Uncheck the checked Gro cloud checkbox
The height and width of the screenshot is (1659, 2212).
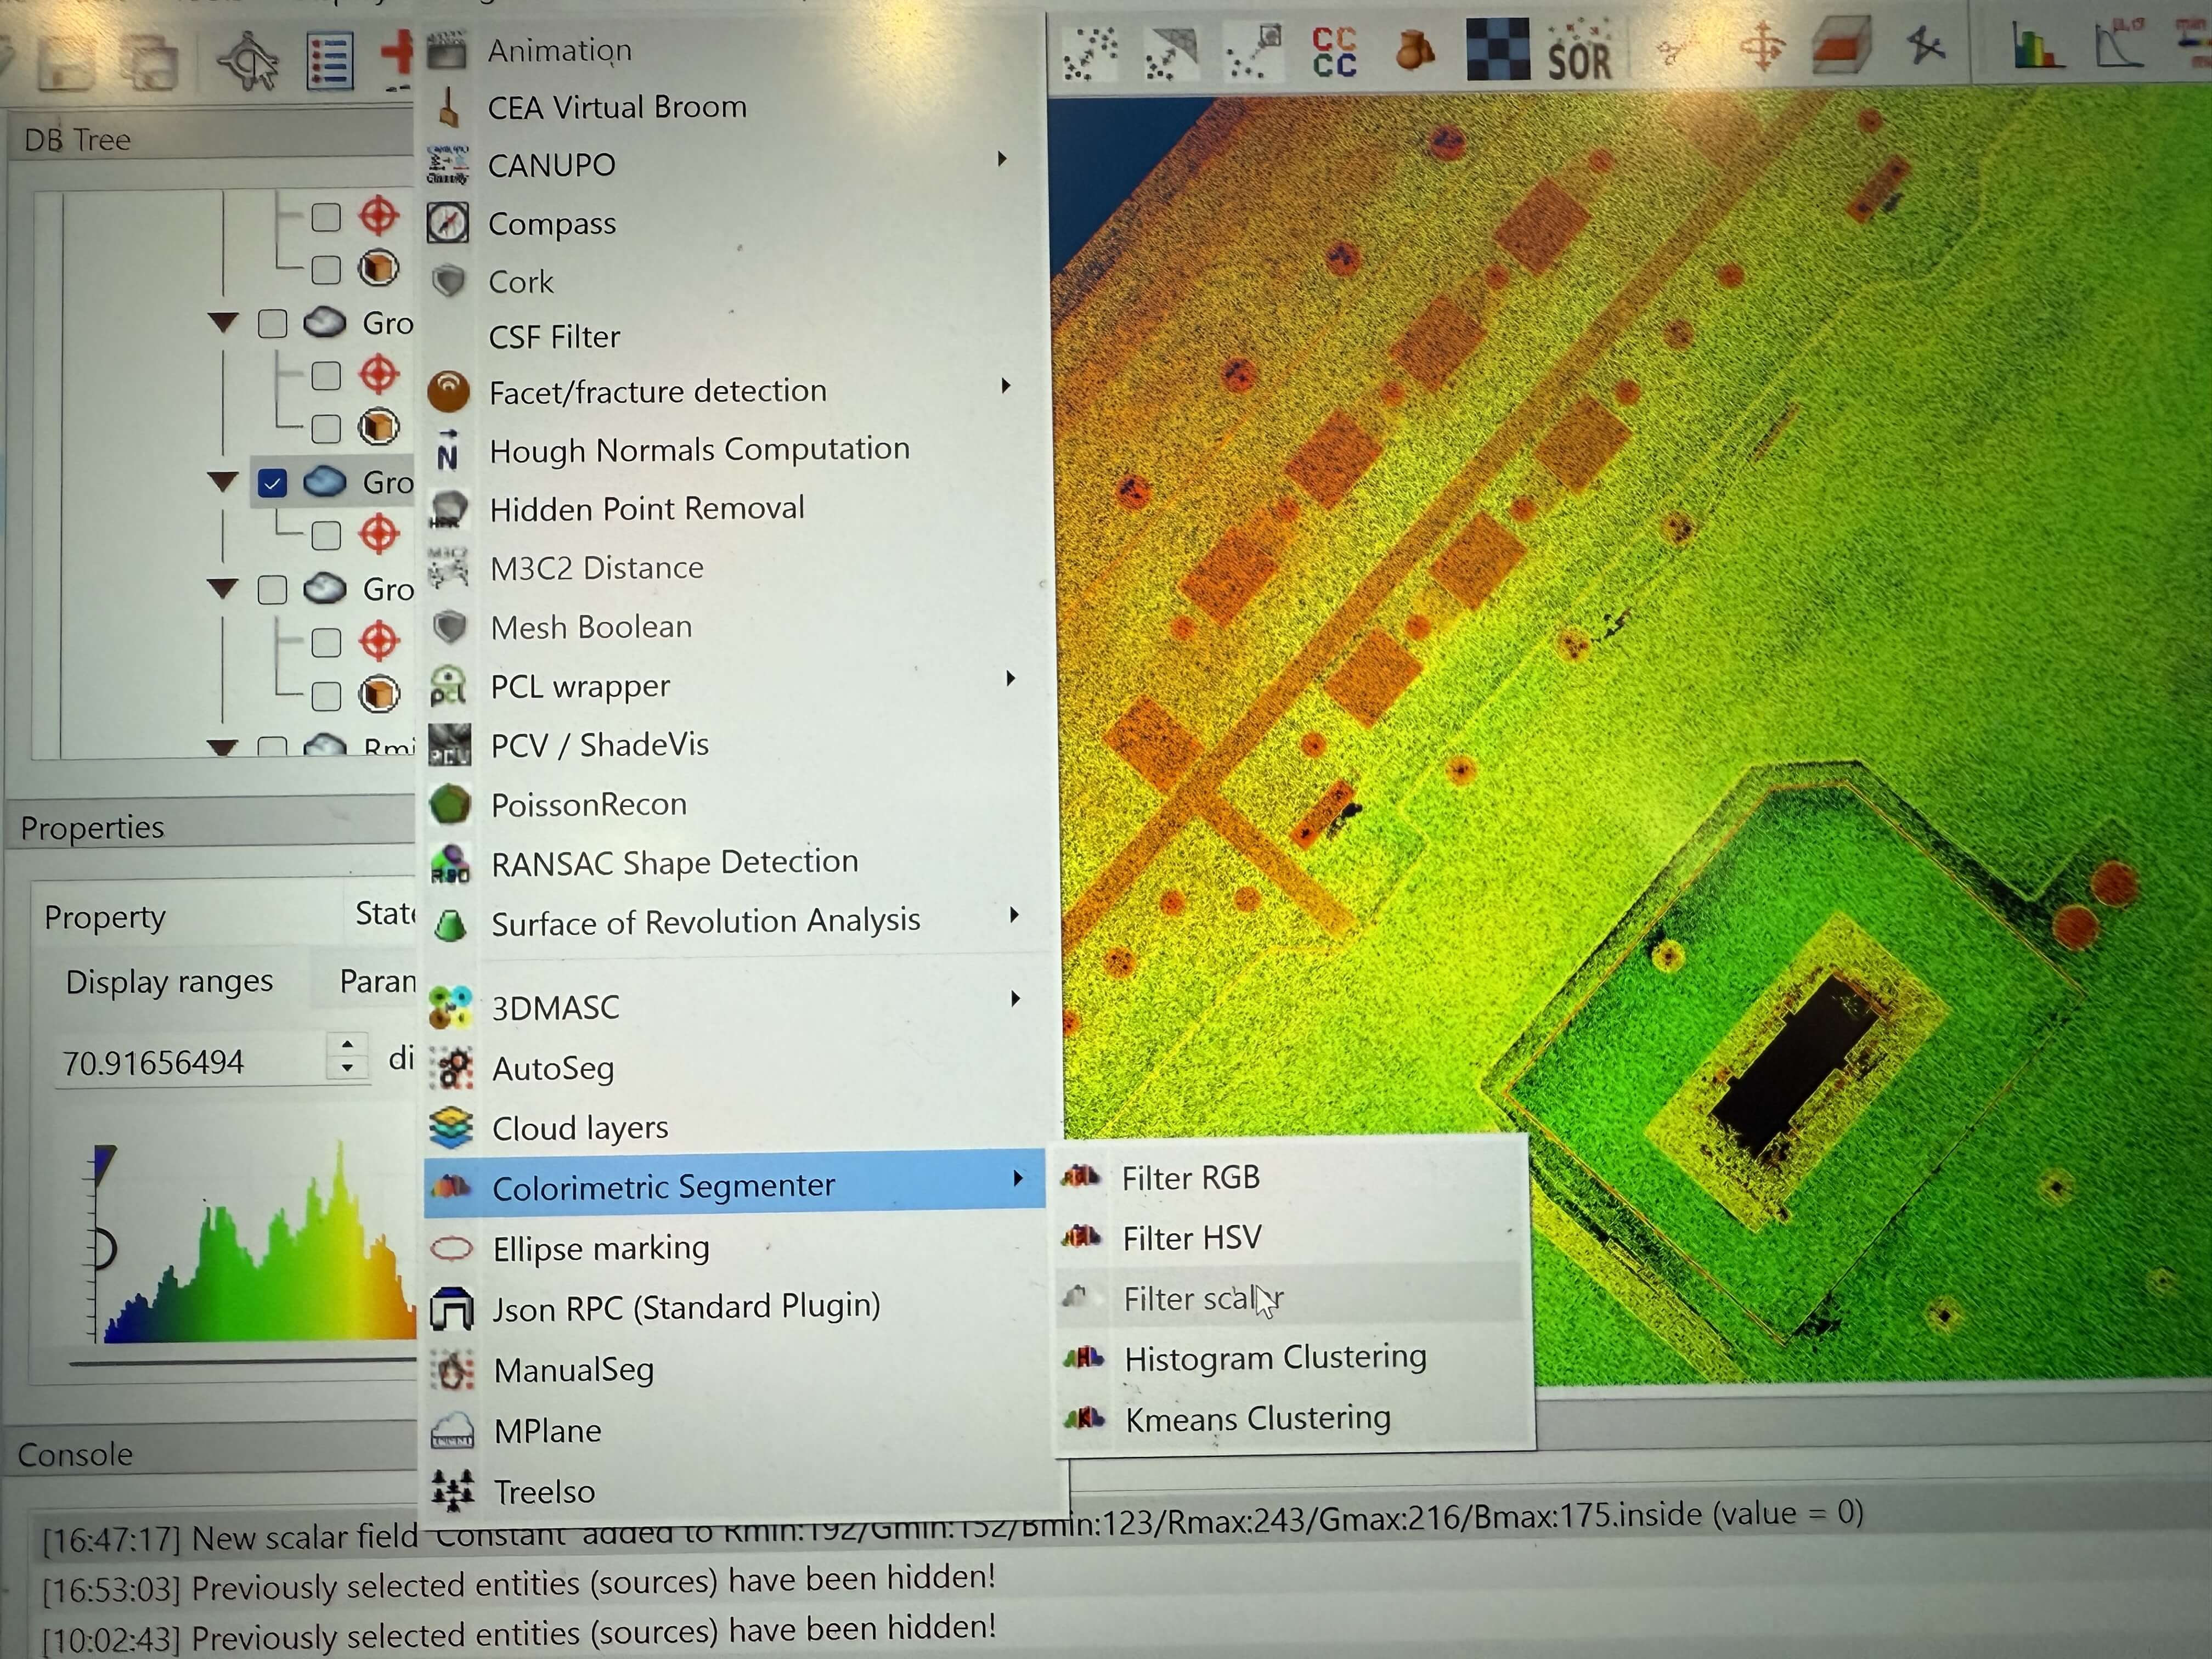pyautogui.click(x=272, y=484)
